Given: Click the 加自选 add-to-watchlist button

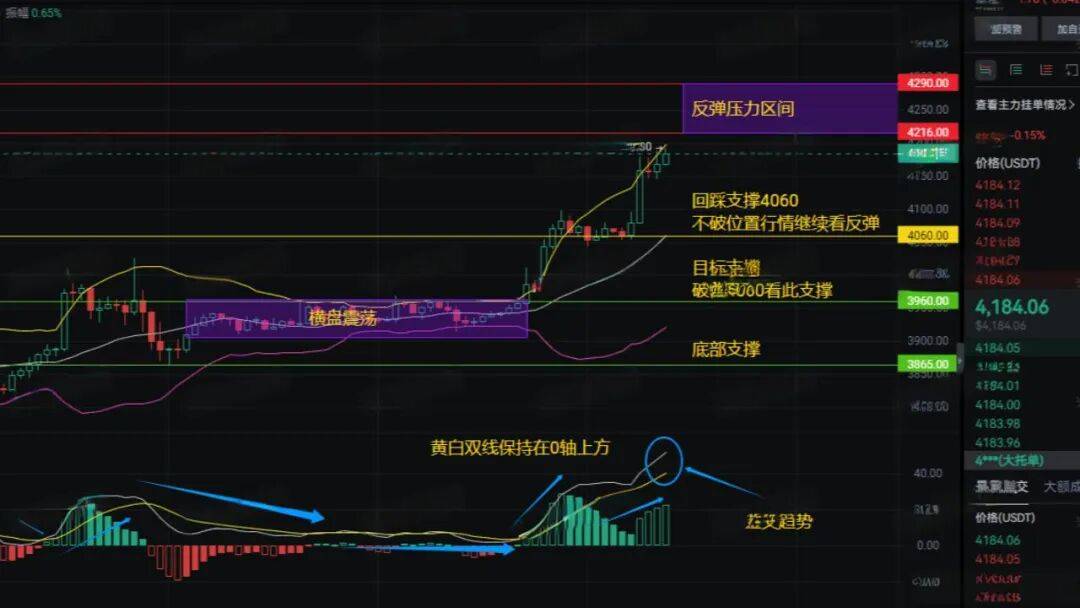Looking at the screenshot, I should pos(1060,29).
